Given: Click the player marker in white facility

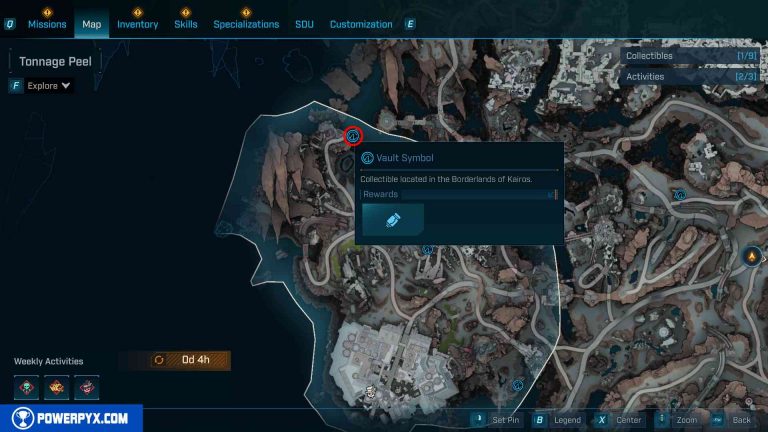Looking at the screenshot, I should point(371,391).
